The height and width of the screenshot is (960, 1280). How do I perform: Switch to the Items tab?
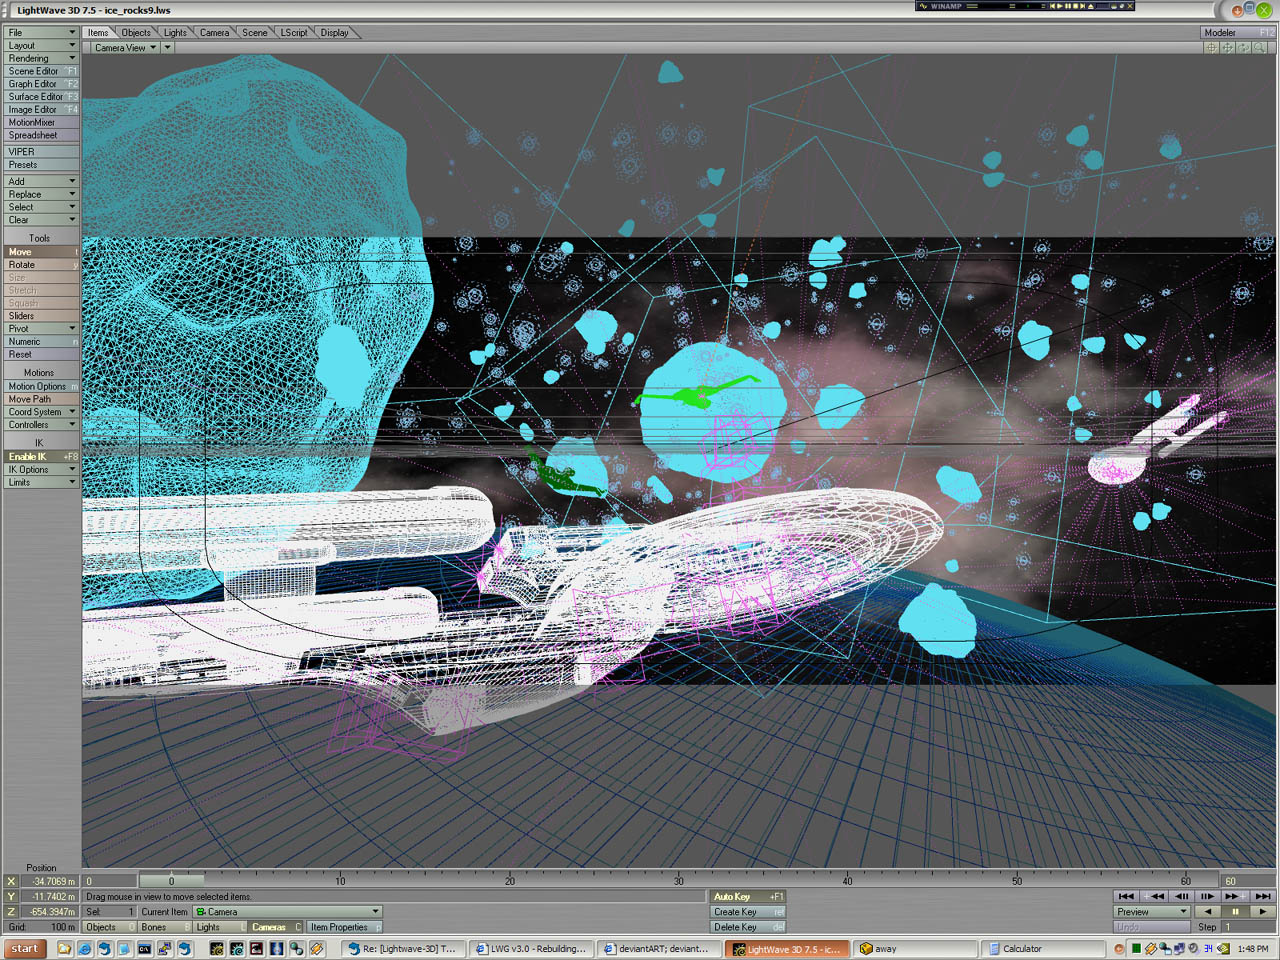click(x=98, y=32)
